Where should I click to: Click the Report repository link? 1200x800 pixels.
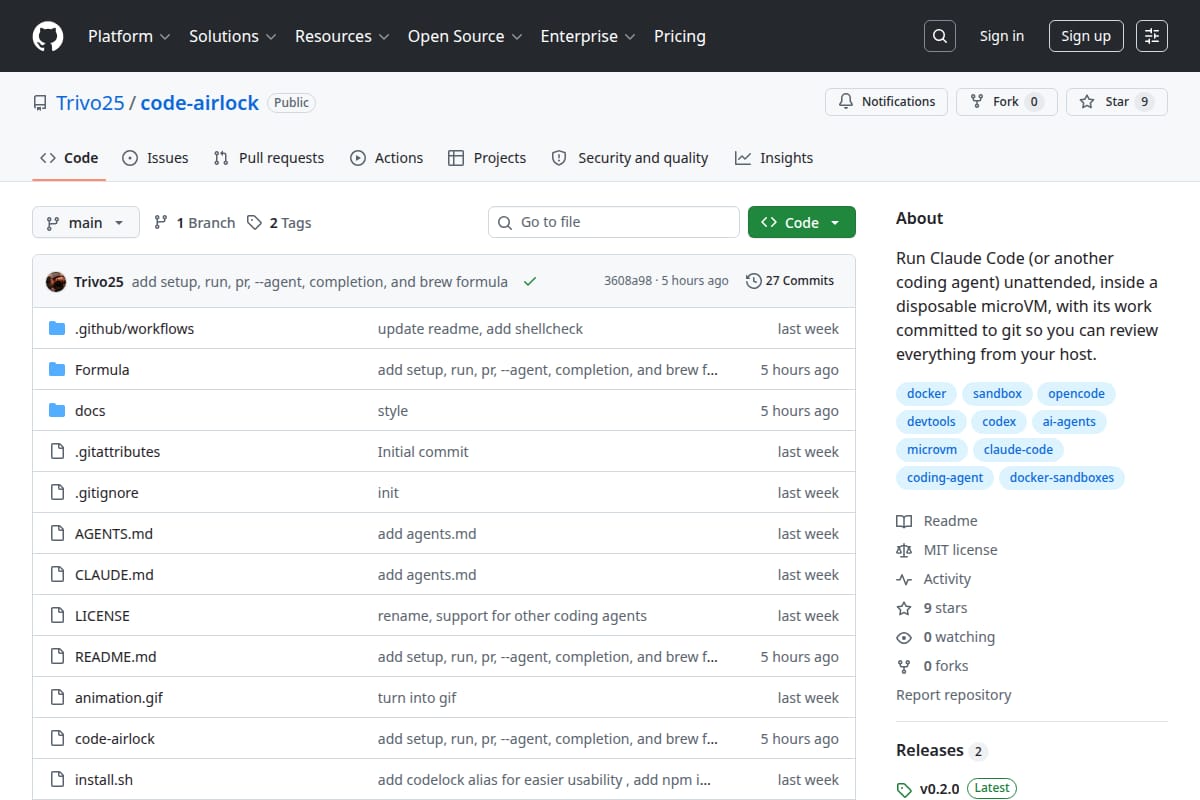(x=953, y=695)
